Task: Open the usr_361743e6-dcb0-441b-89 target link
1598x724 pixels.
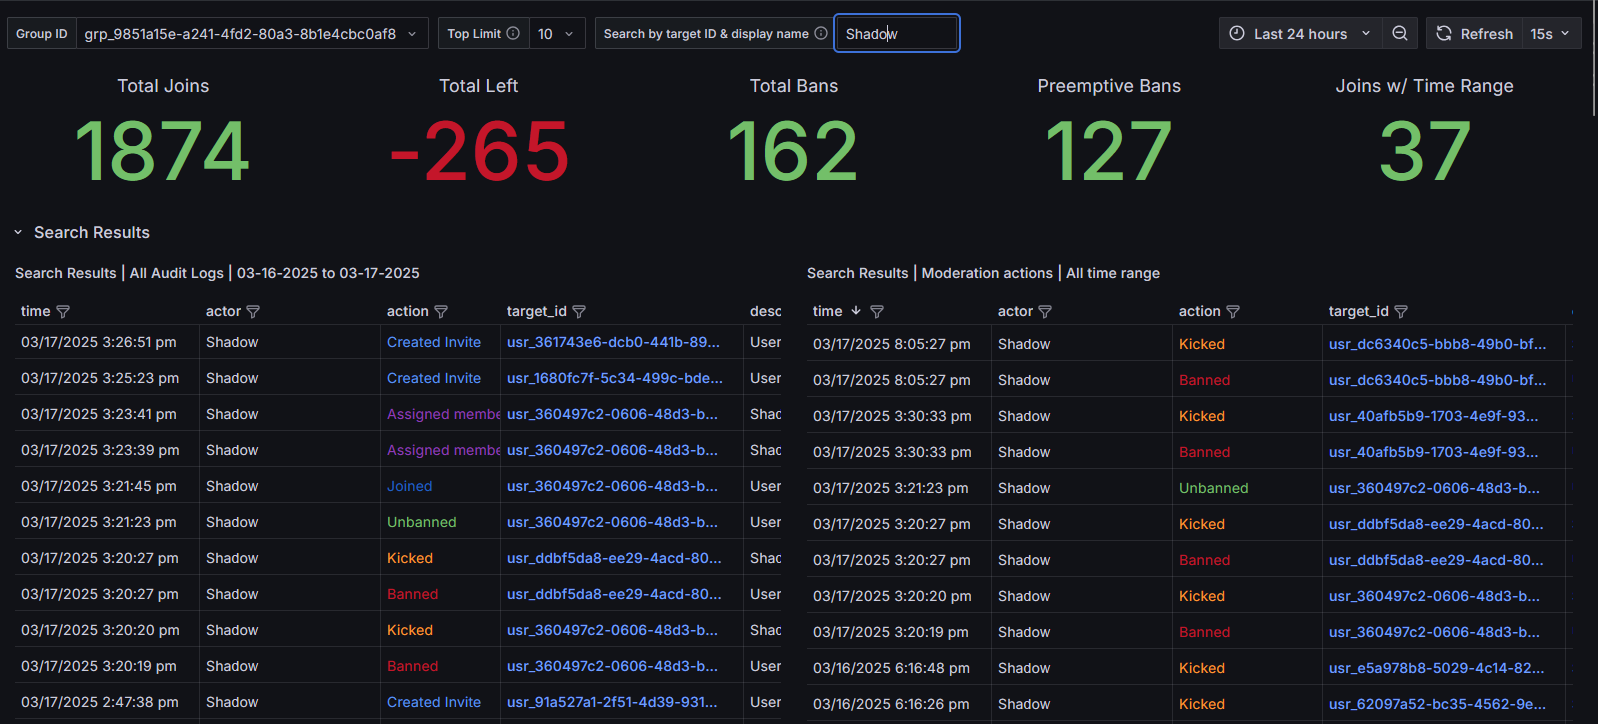Action: 613,342
